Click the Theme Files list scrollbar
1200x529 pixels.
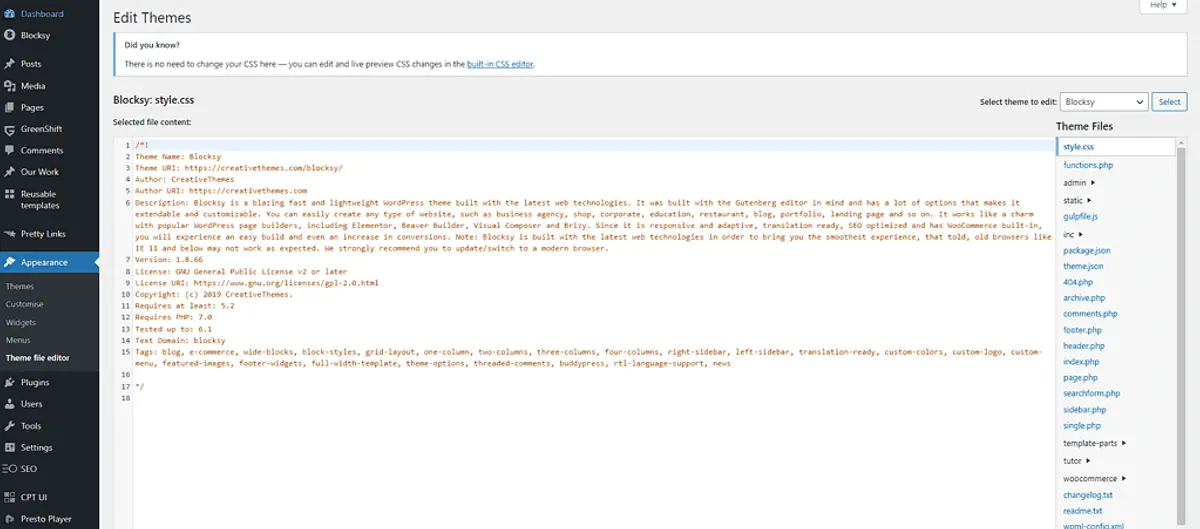coord(1181,332)
